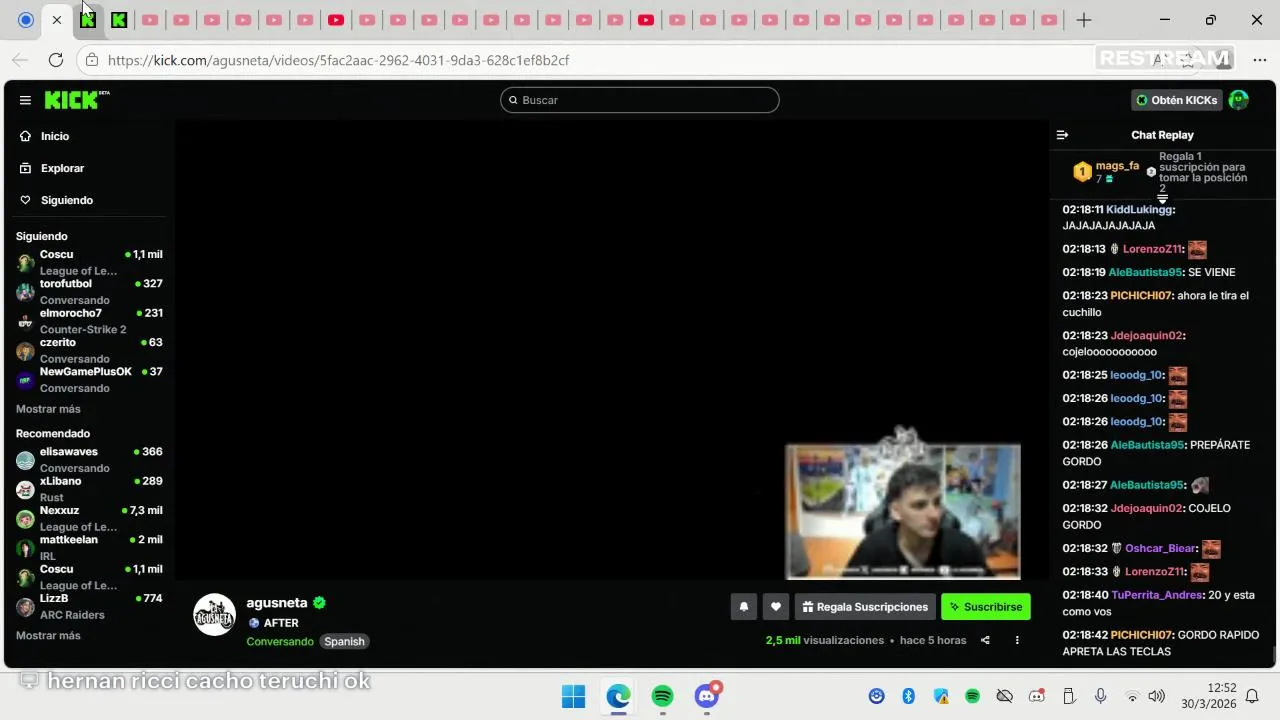Click the mags_fa leaderboard name

click(1117, 166)
